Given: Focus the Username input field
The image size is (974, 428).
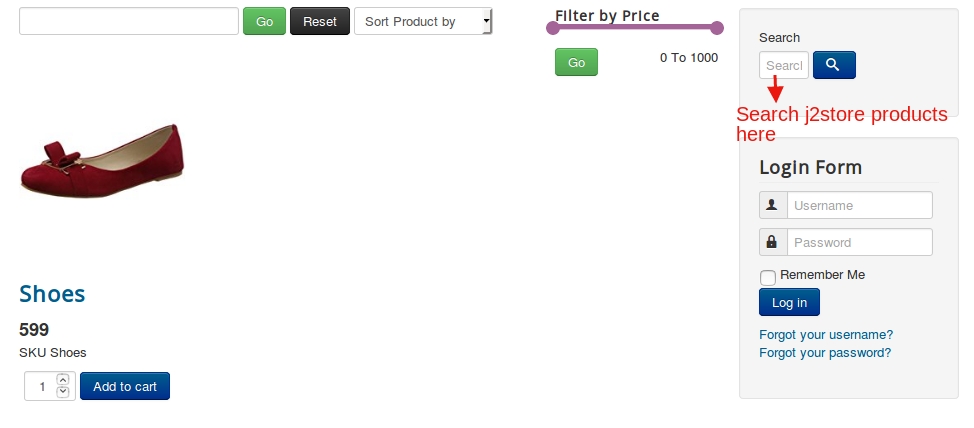Looking at the screenshot, I should click(x=859, y=205).
